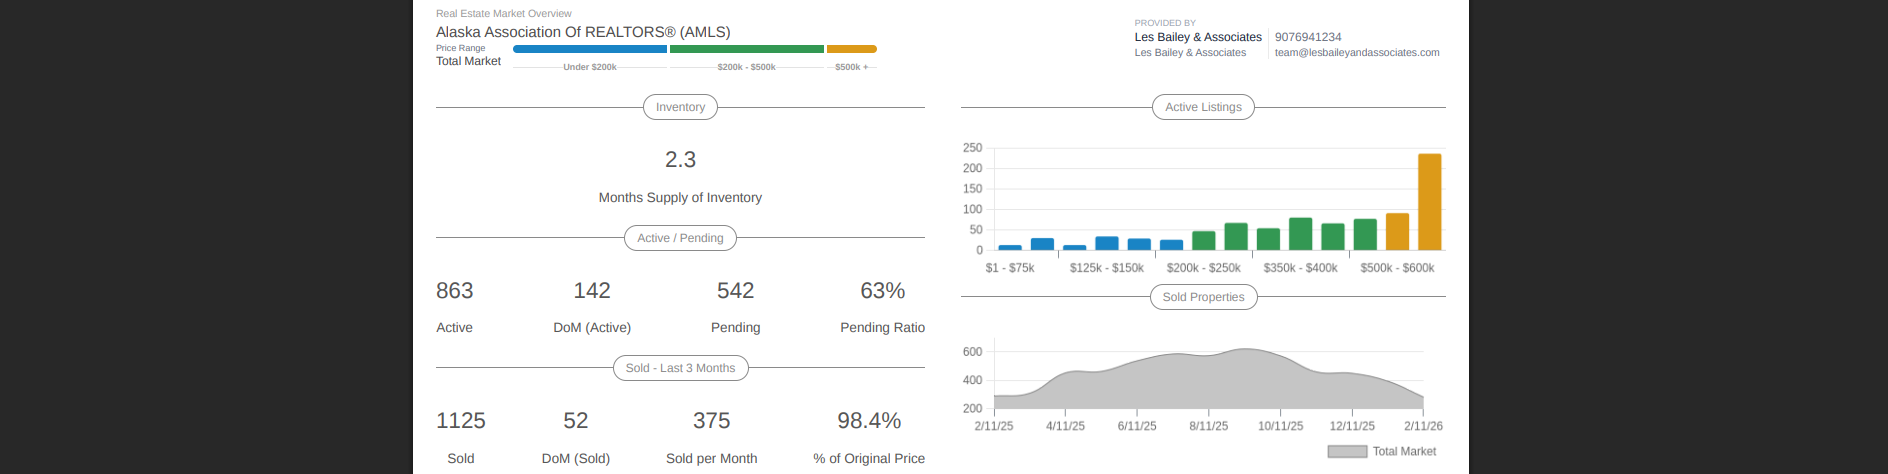Click the 2.3 Months Supply of Inventory value
The image size is (1888, 474).
680,160
